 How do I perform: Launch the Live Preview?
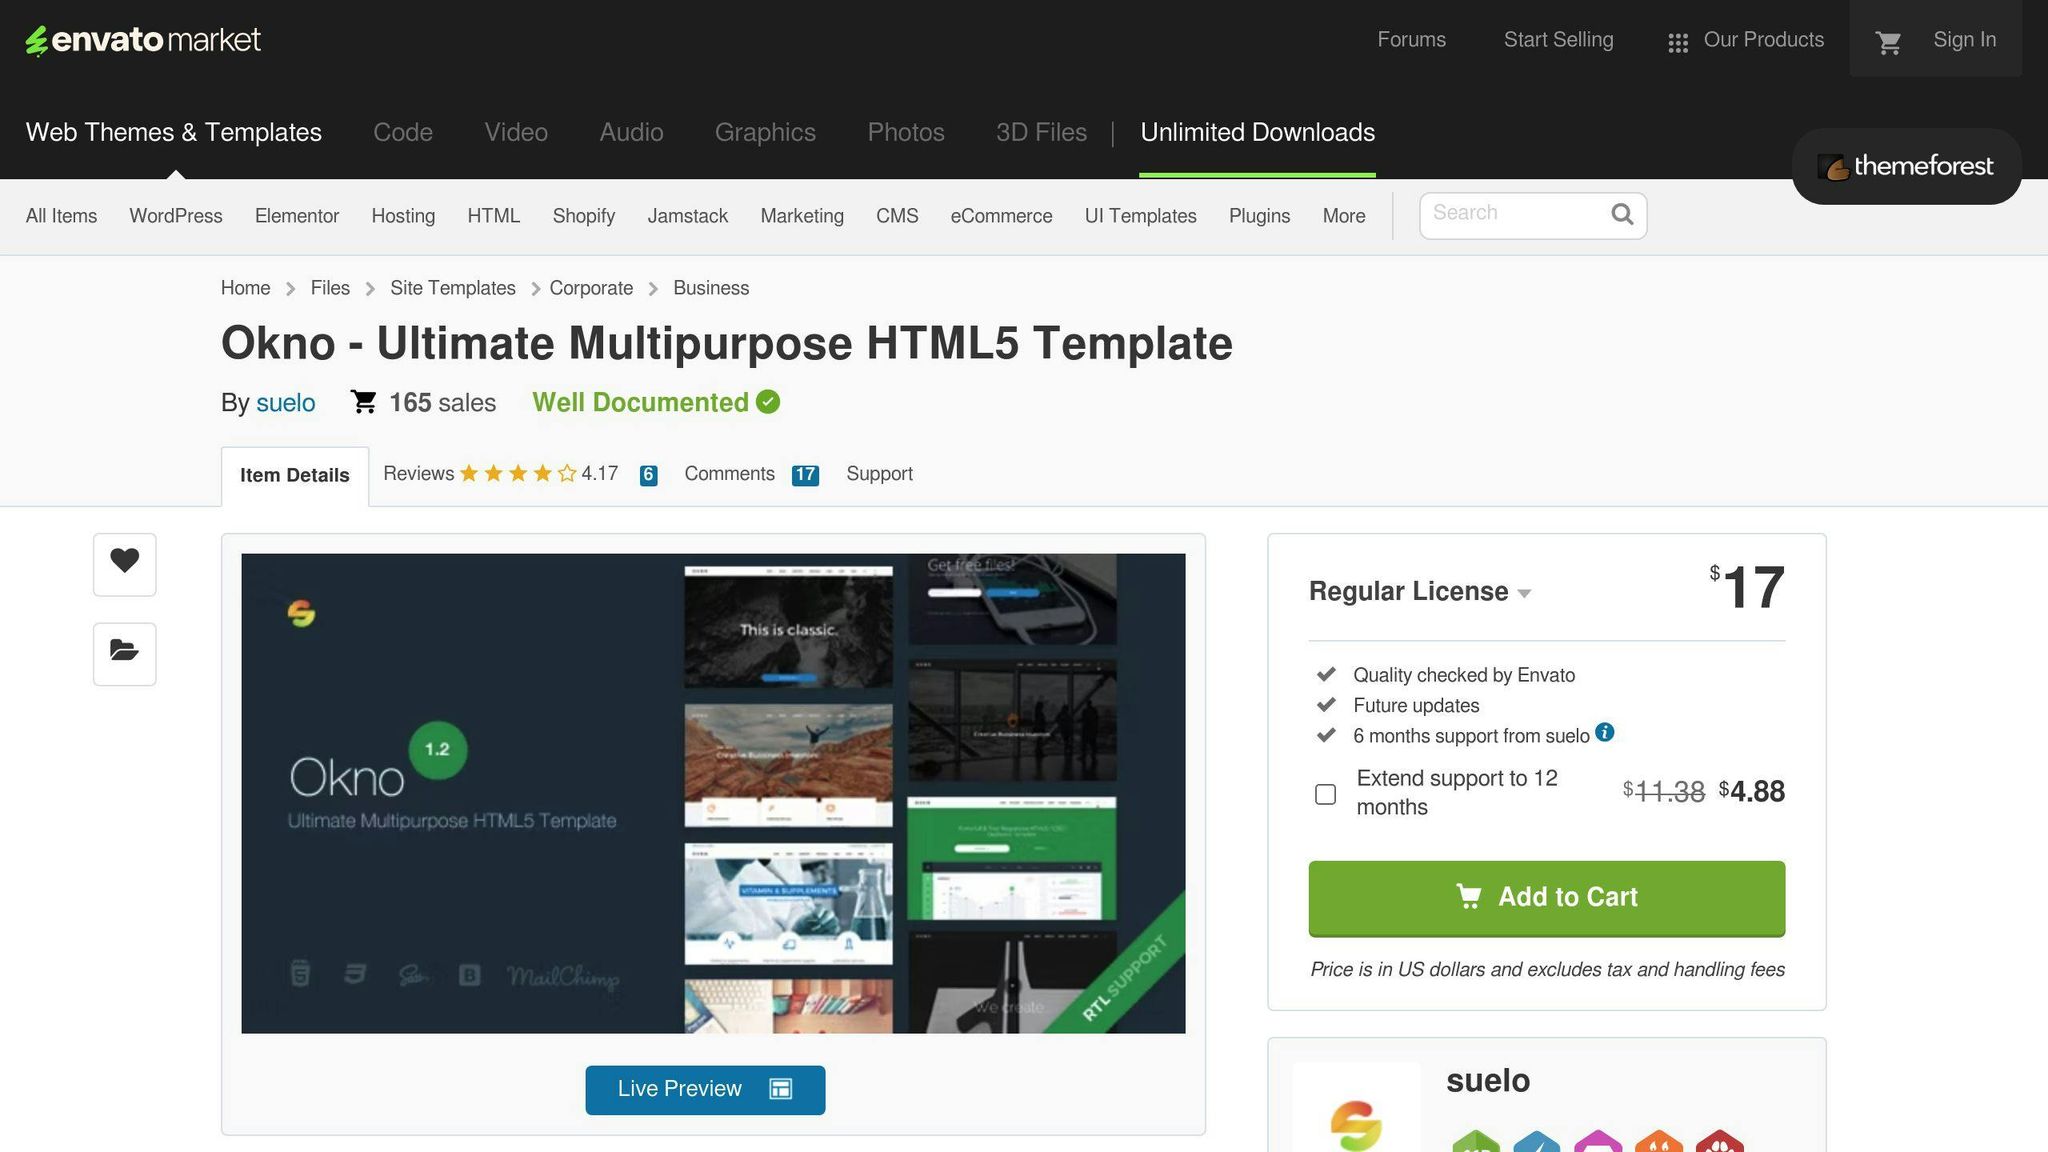click(705, 1089)
